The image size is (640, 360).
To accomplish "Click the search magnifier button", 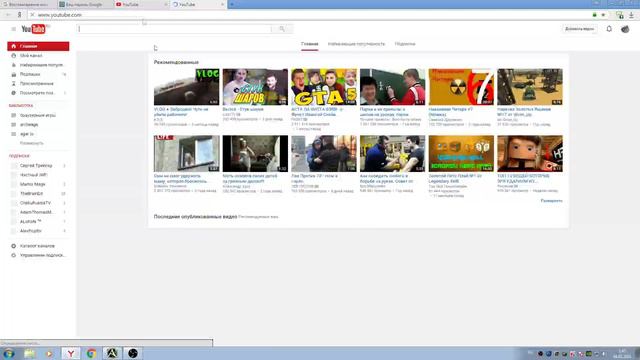I will pyautogui.click(x=282, y=29).
